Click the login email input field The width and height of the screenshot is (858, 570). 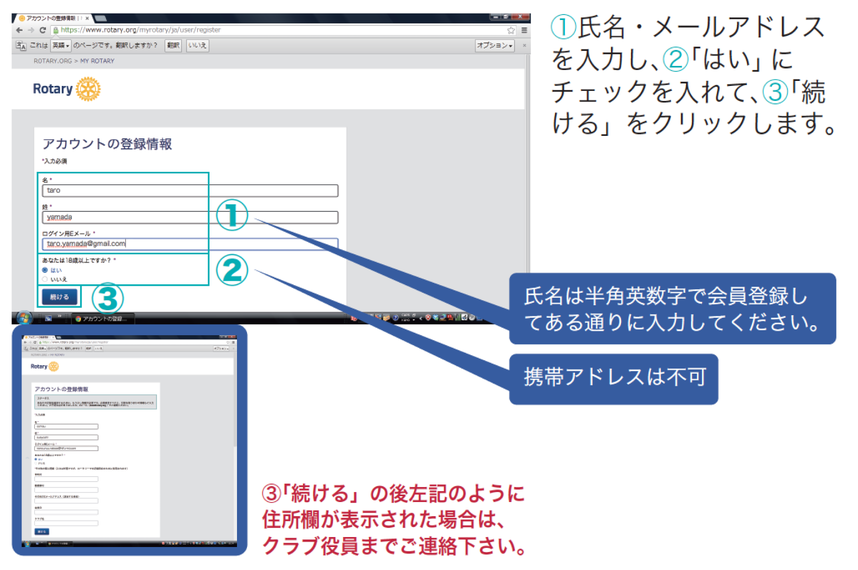190,243
